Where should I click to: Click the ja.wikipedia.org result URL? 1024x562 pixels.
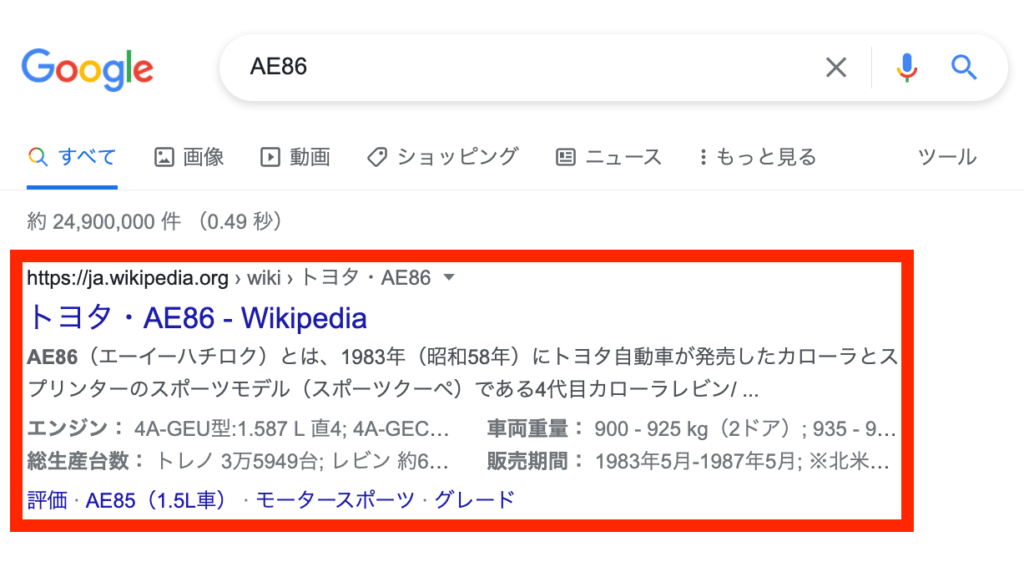[128, 277]
